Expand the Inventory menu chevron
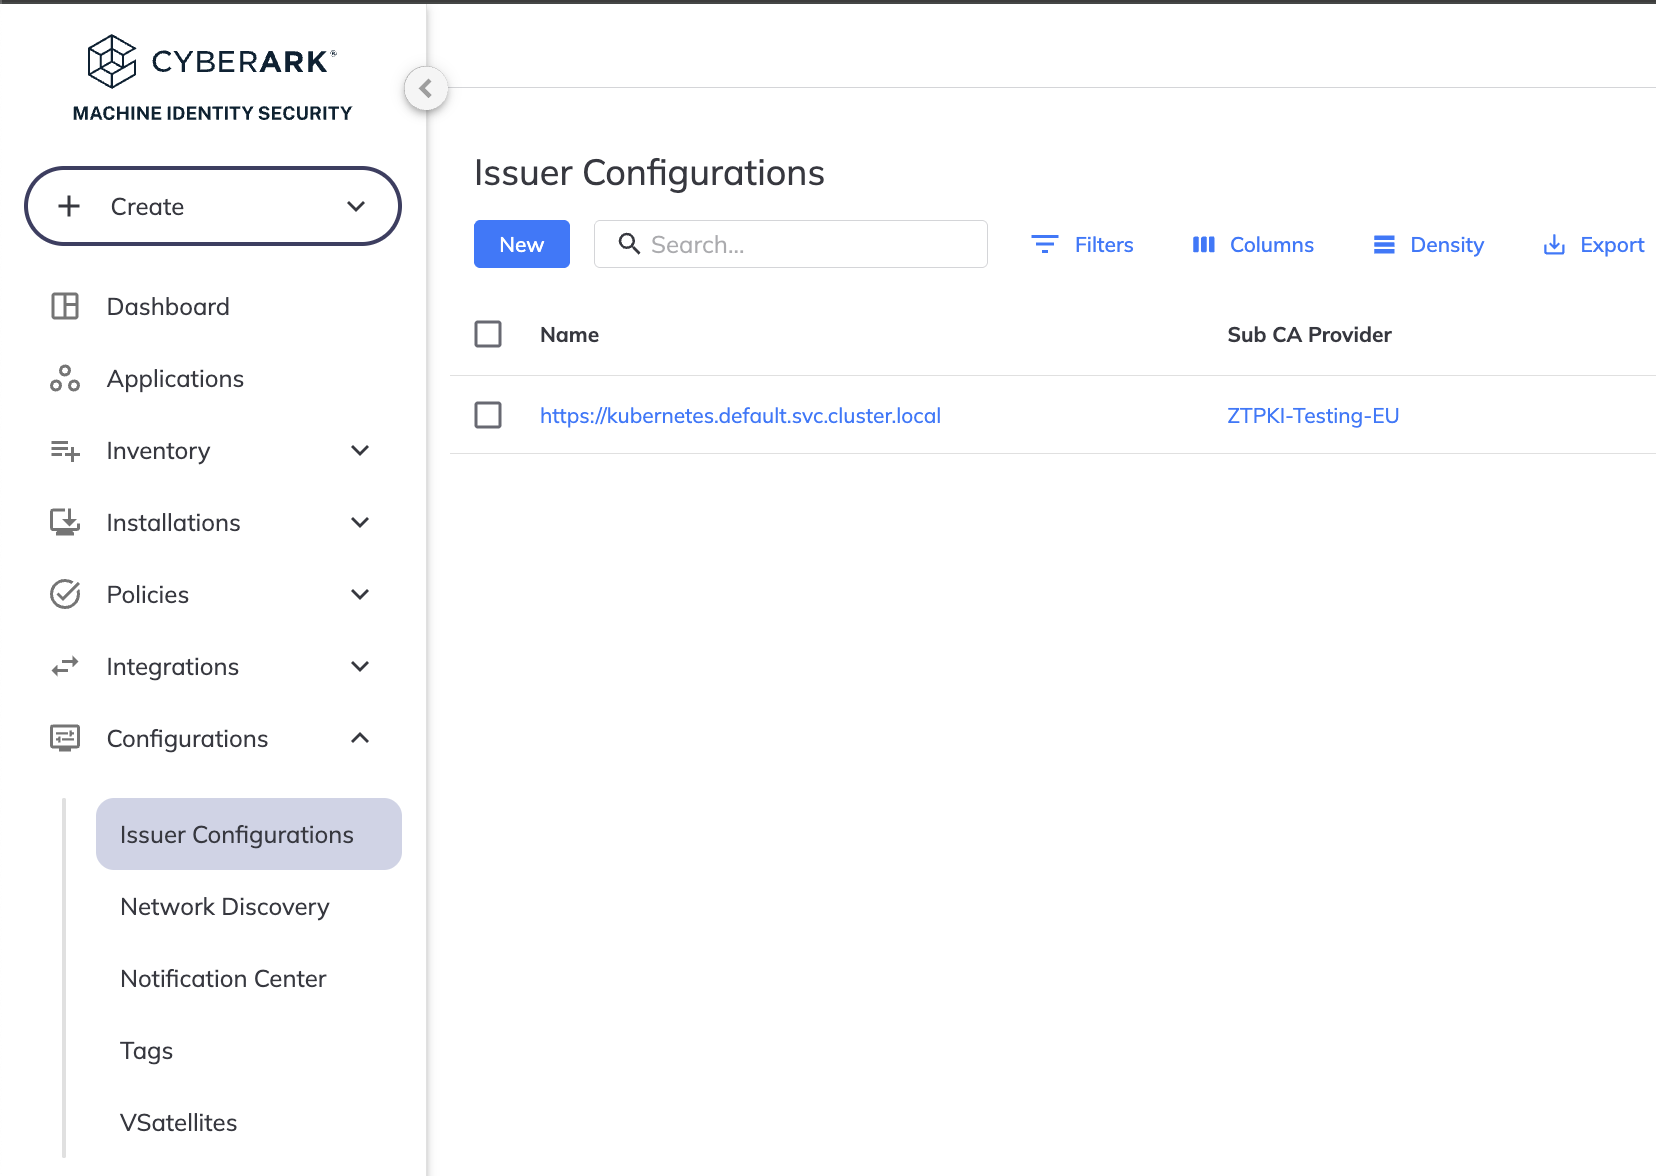 pos(360,450)
